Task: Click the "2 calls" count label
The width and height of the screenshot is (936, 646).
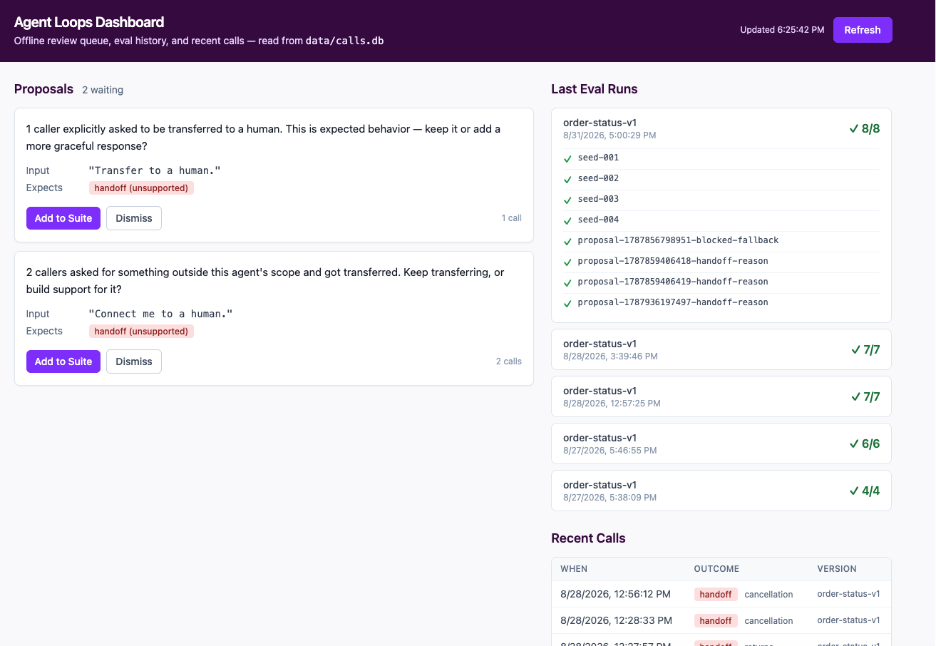Action: coord(509,361)
